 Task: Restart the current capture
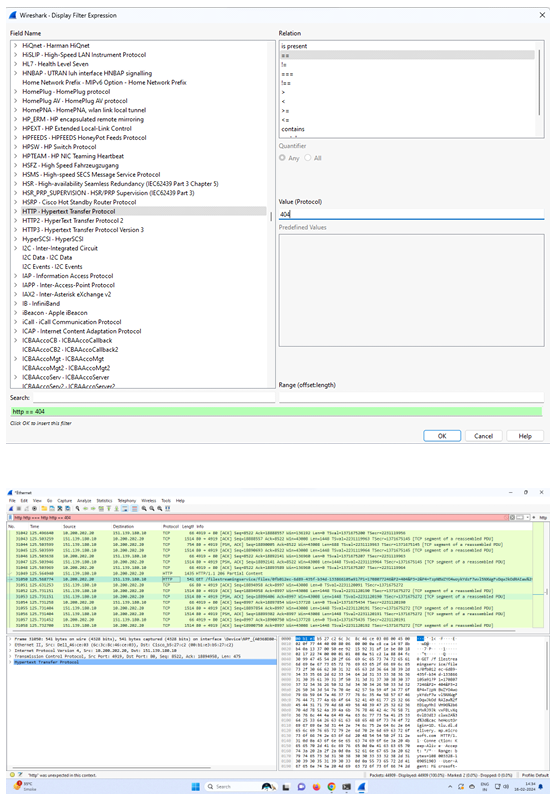(27, 509)
